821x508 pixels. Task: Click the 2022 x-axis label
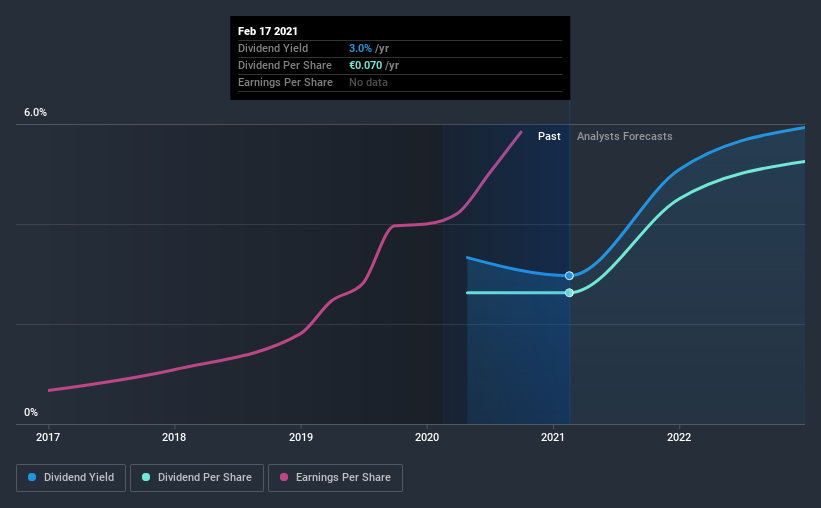click(x=679, y=437)
